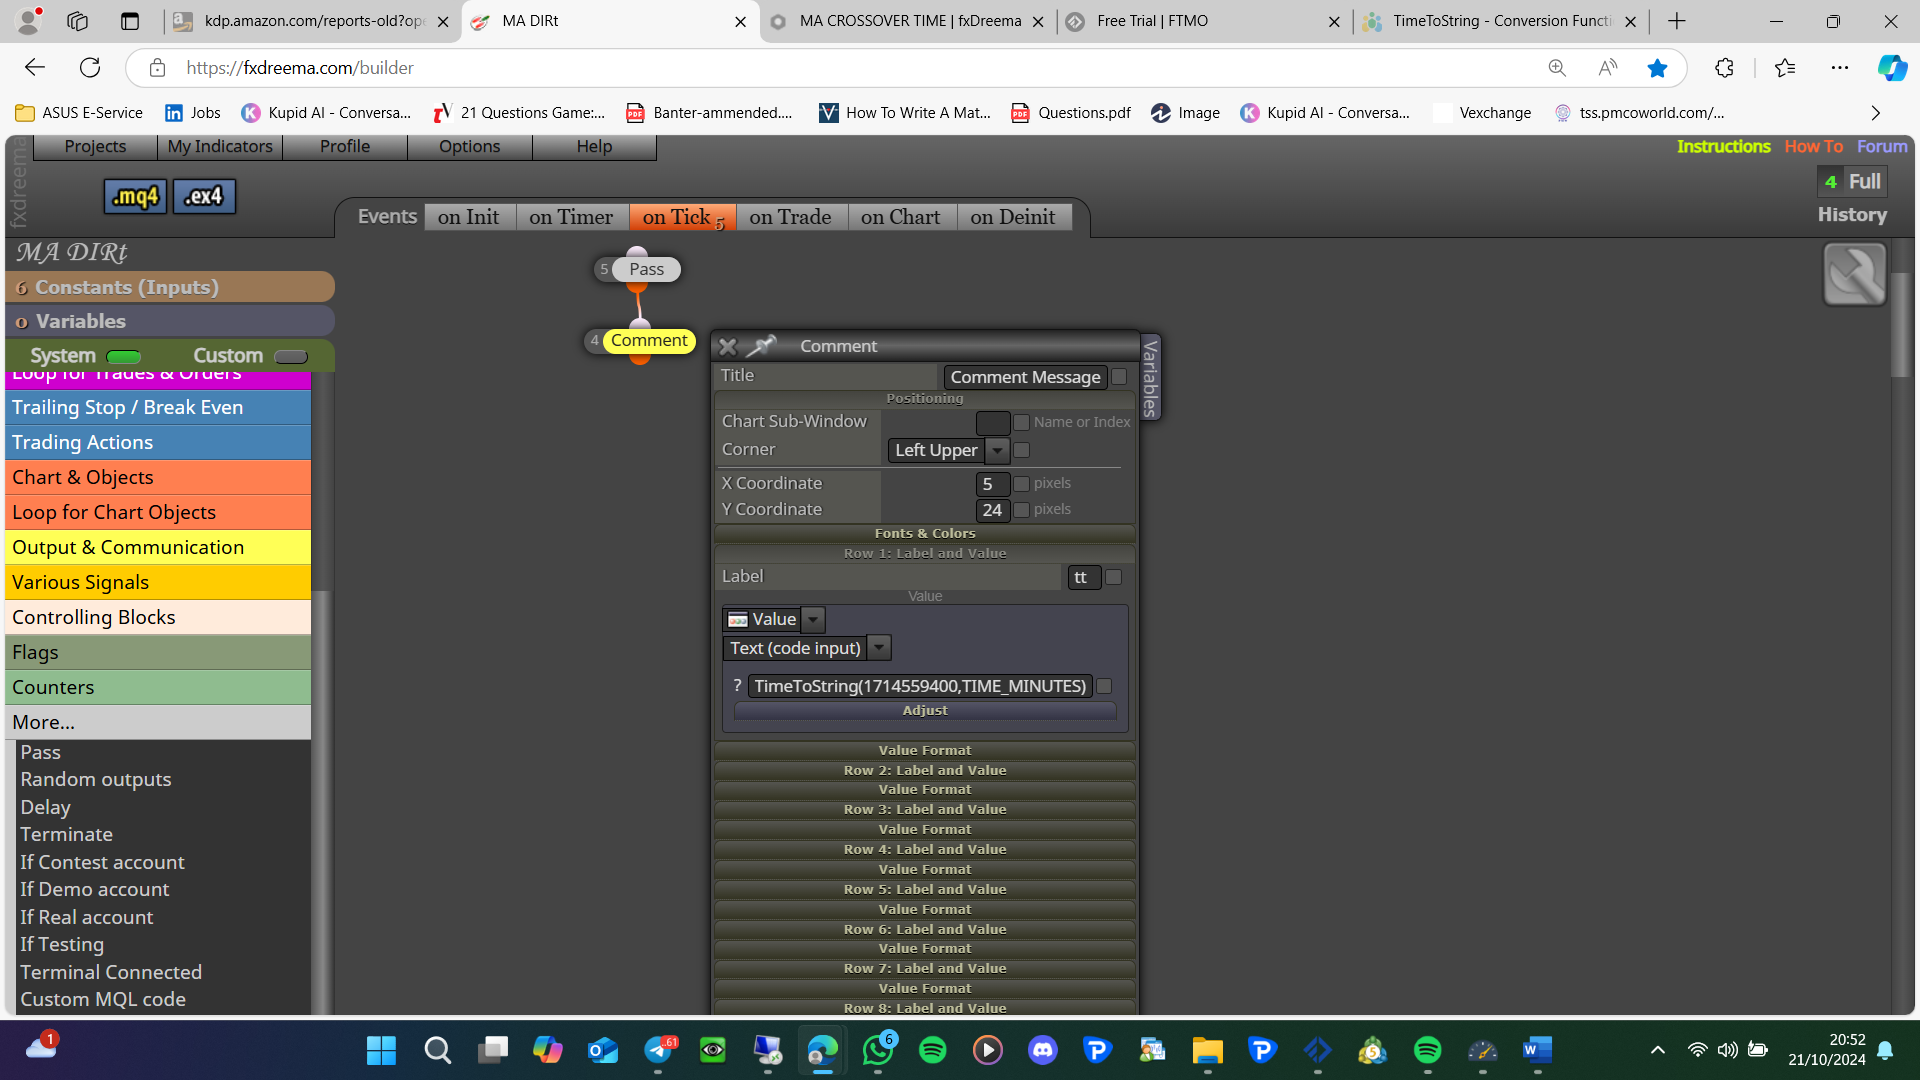Viewport: 1920px width, 1080px height.
Task: Open Telegram from the taskbar
Action: (658, 1050)
